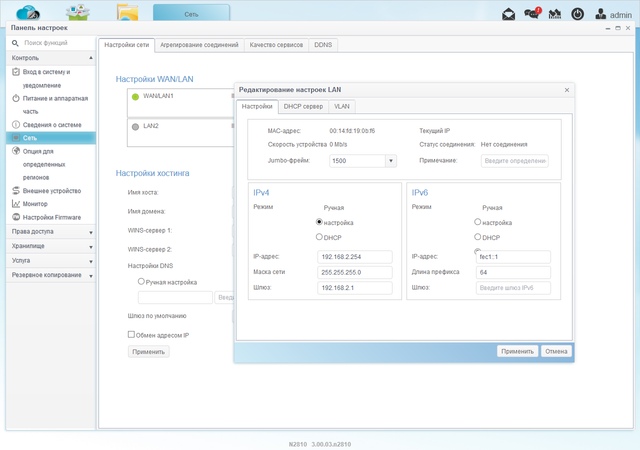Click the grey LAN2 status indicator

[136, 127]
